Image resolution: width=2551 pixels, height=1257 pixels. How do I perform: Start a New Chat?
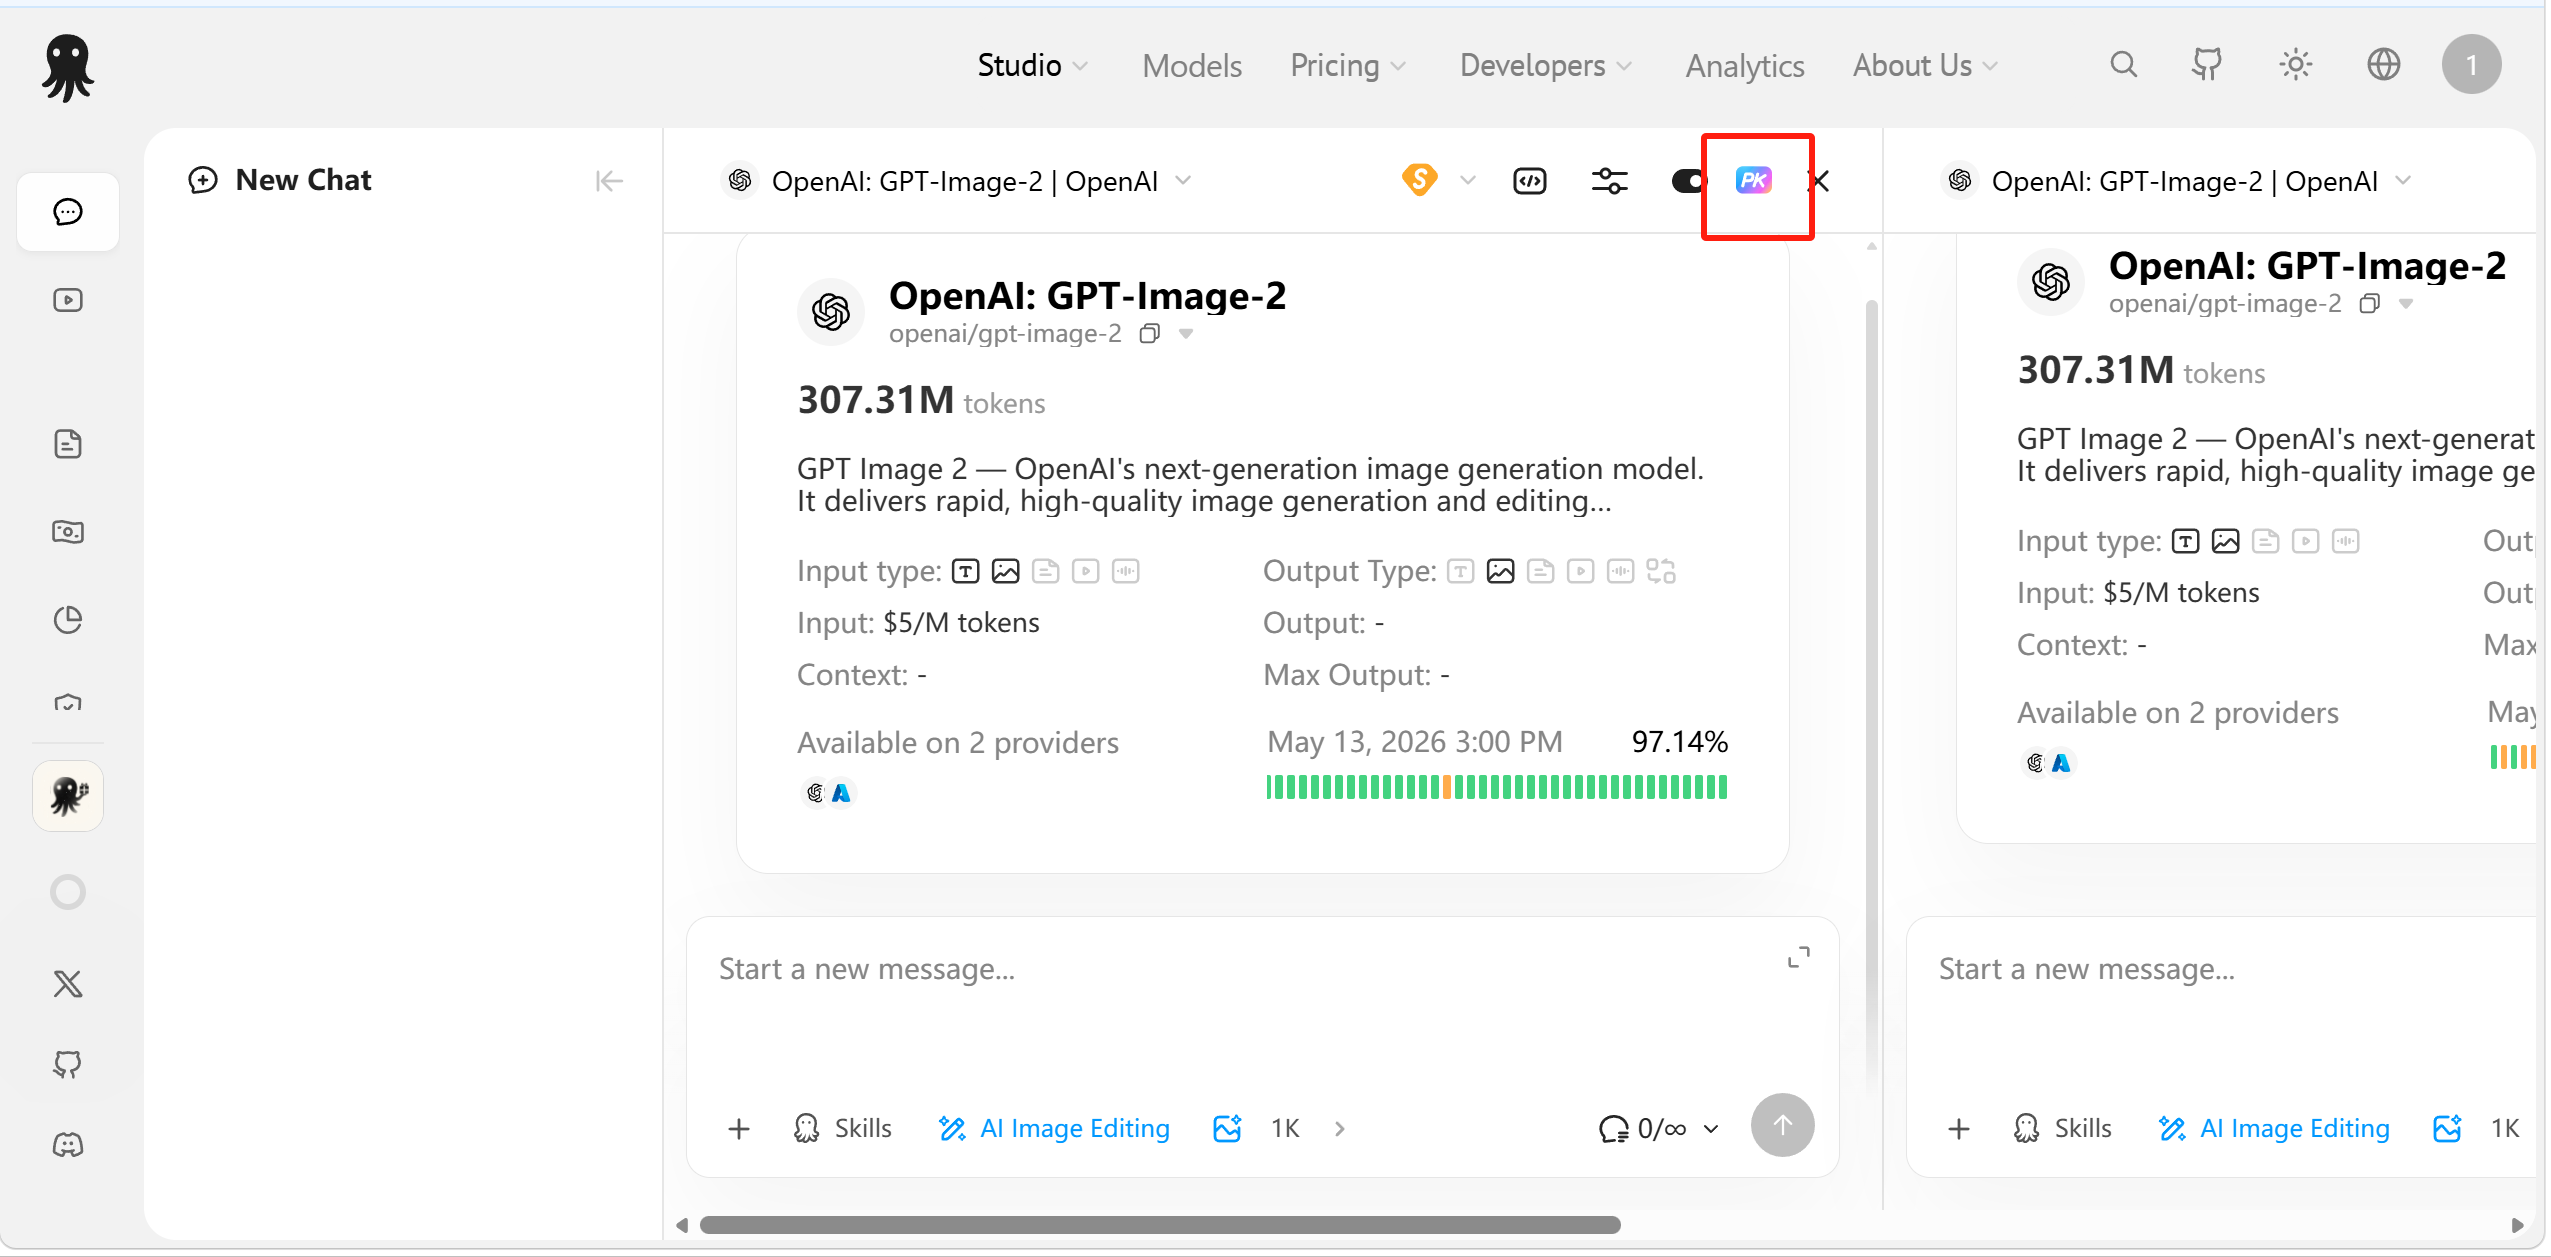280,180
